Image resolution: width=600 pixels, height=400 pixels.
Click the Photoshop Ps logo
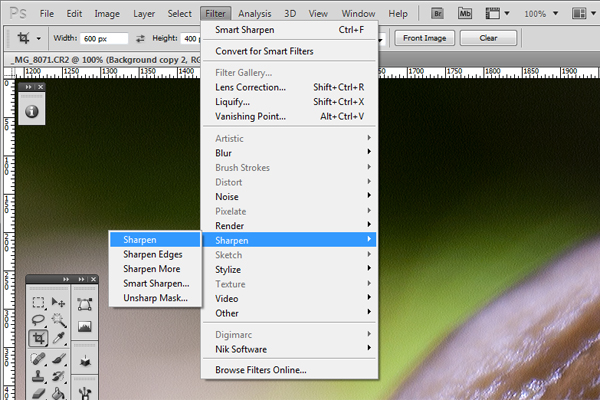(x=18, y=13)
